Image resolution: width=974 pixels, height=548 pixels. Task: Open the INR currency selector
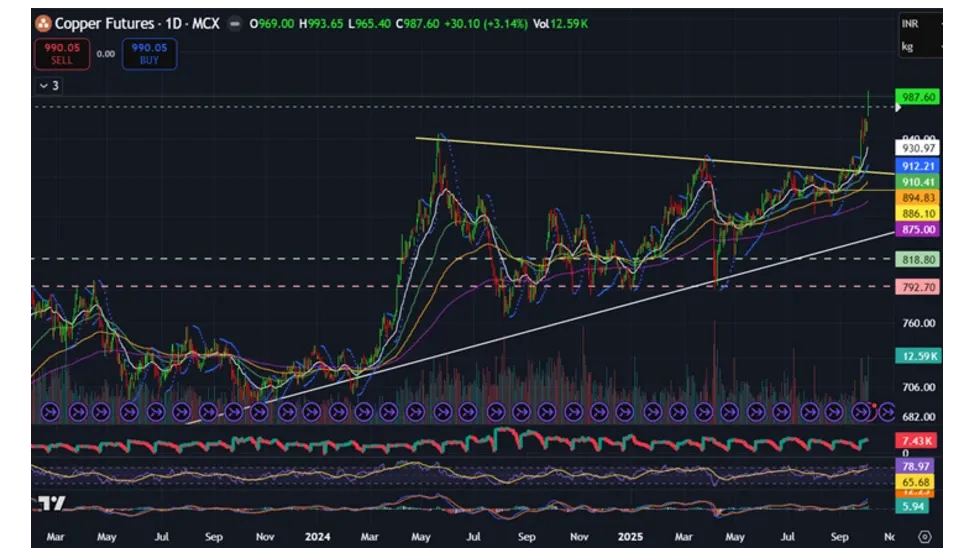click(910, 23)
